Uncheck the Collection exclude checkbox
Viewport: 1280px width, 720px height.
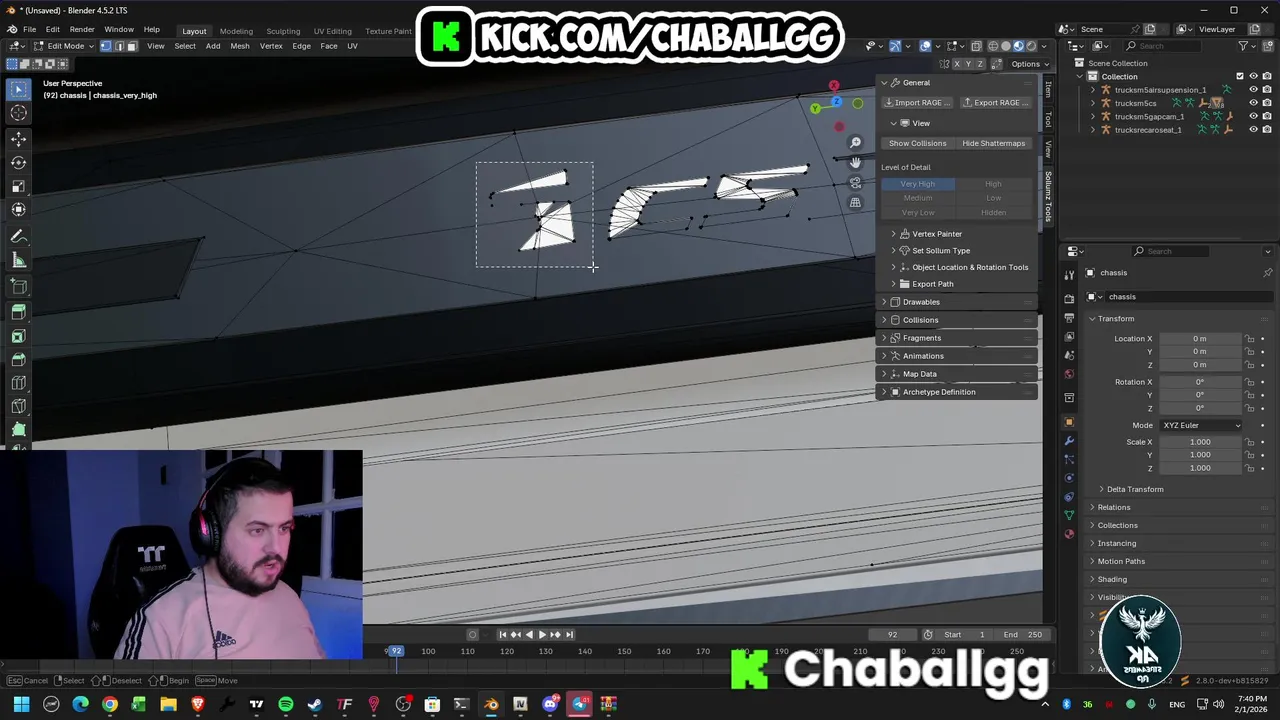click(x=1240, y=76)
